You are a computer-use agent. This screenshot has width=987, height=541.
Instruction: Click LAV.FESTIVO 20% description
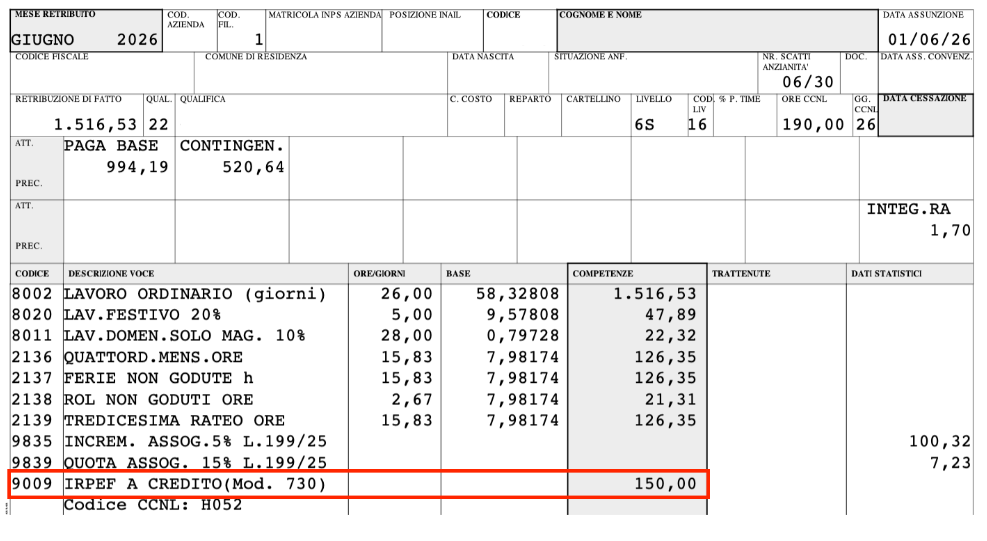point(142,315)
